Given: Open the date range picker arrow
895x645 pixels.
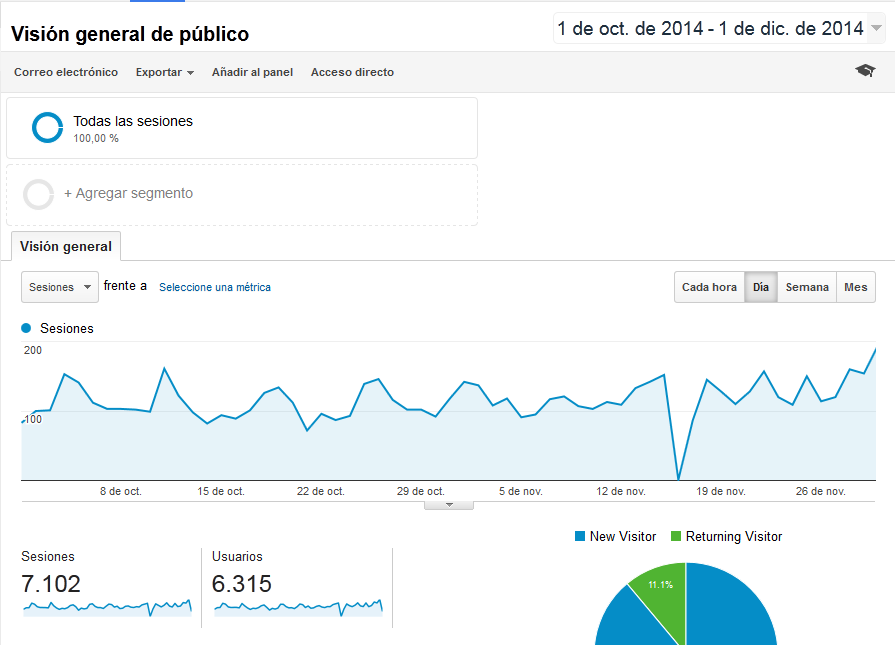Looking at the screenshot, I should (876, 28).
